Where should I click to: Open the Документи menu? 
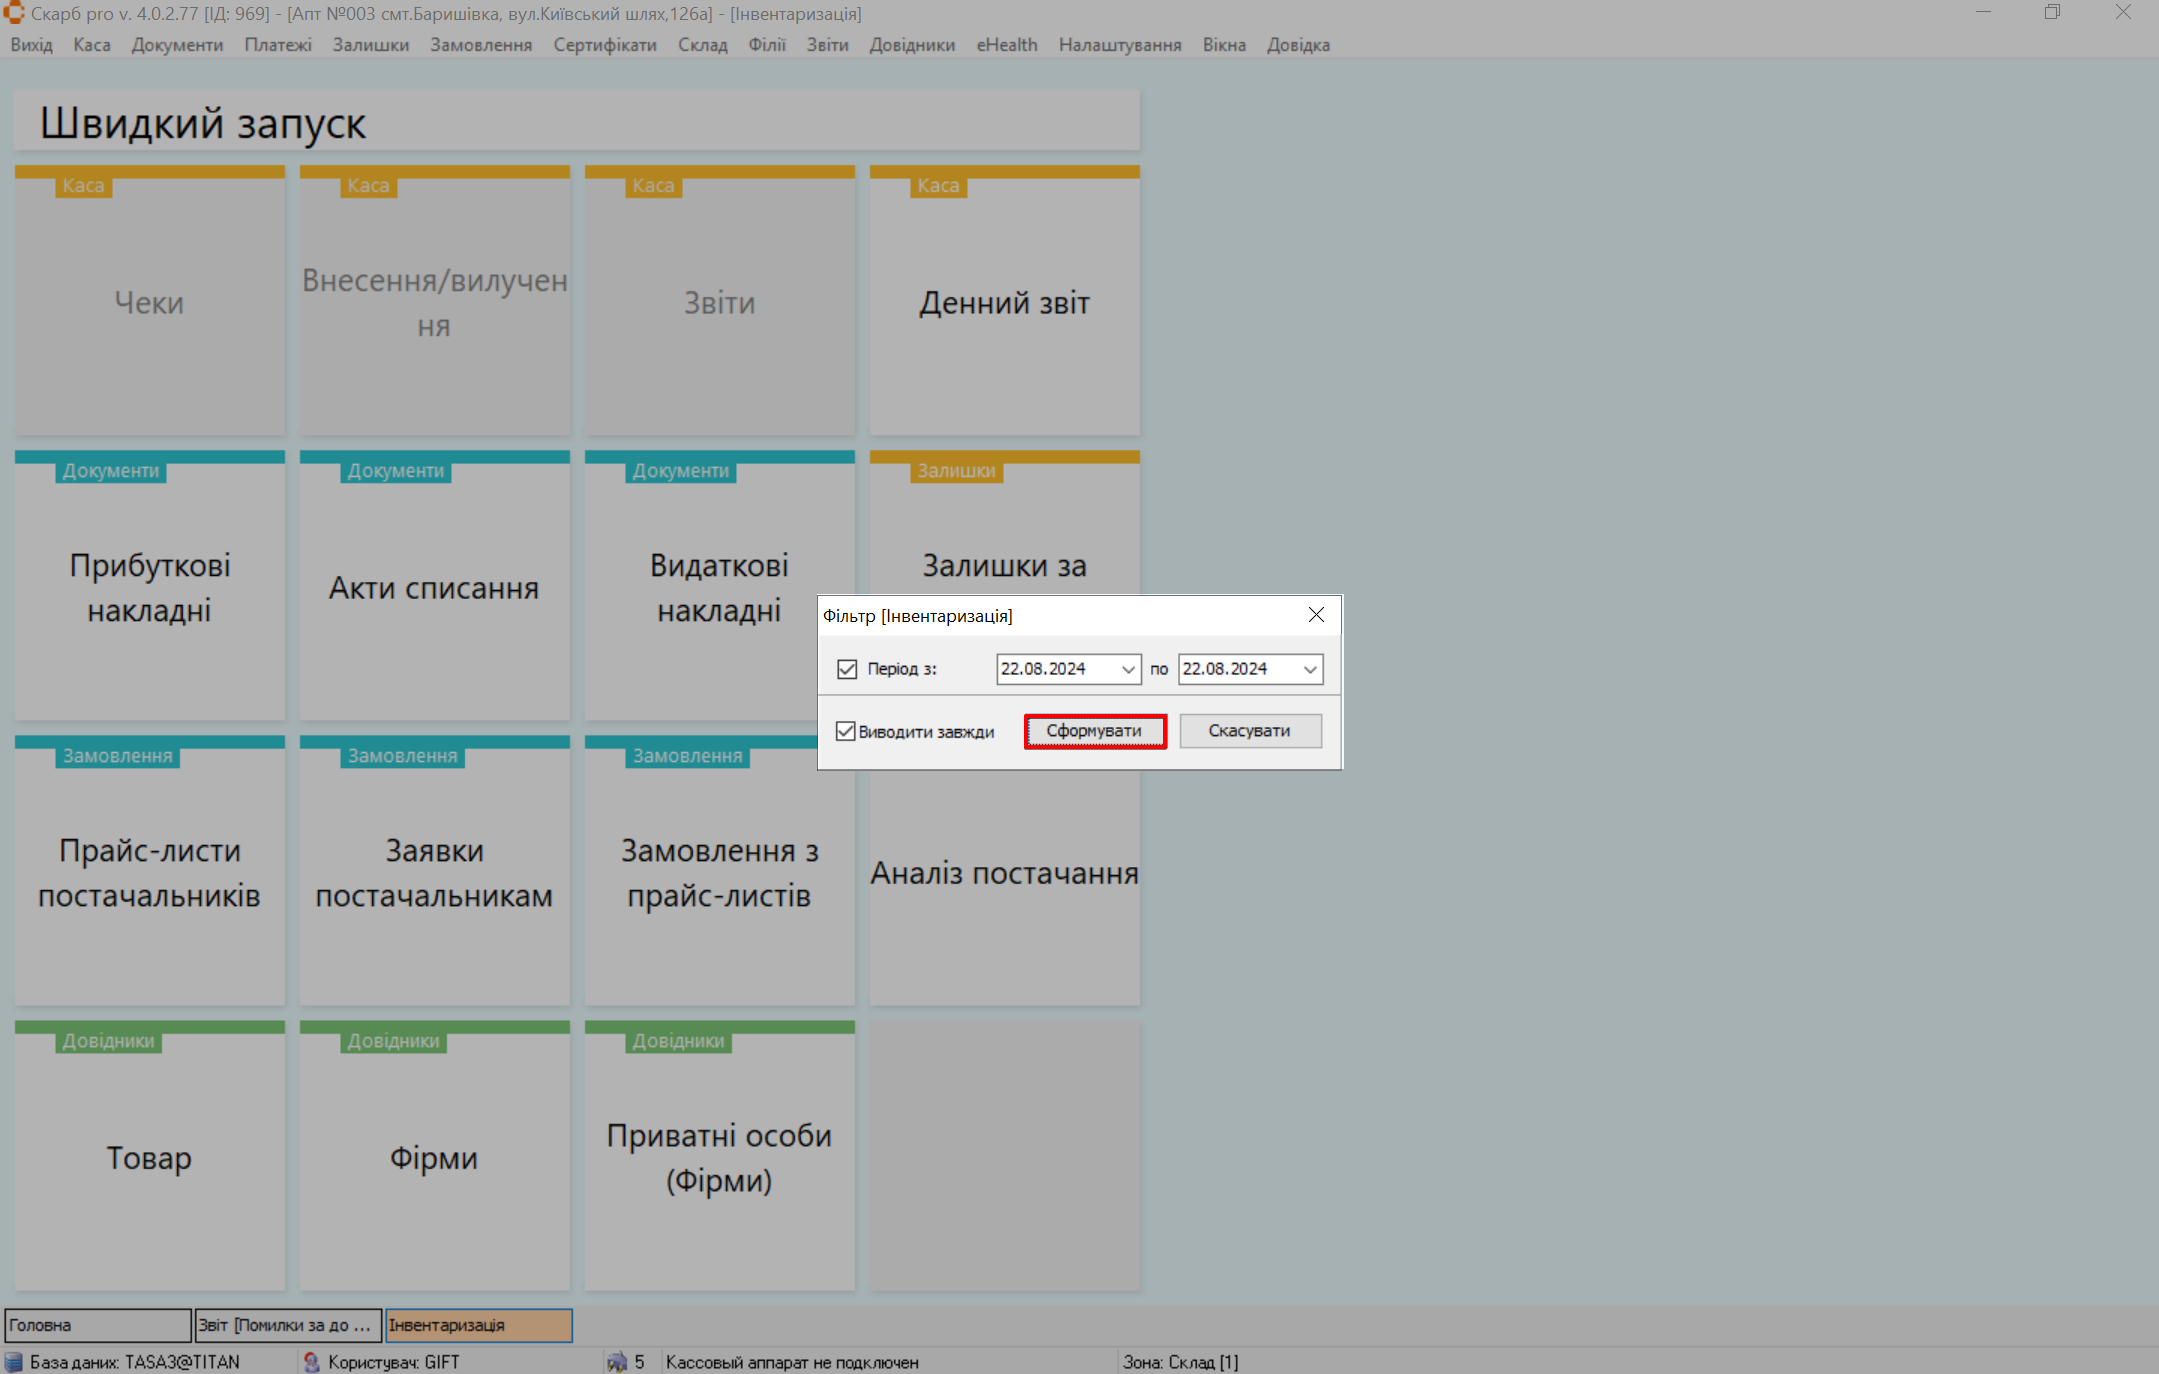point(177,45)
